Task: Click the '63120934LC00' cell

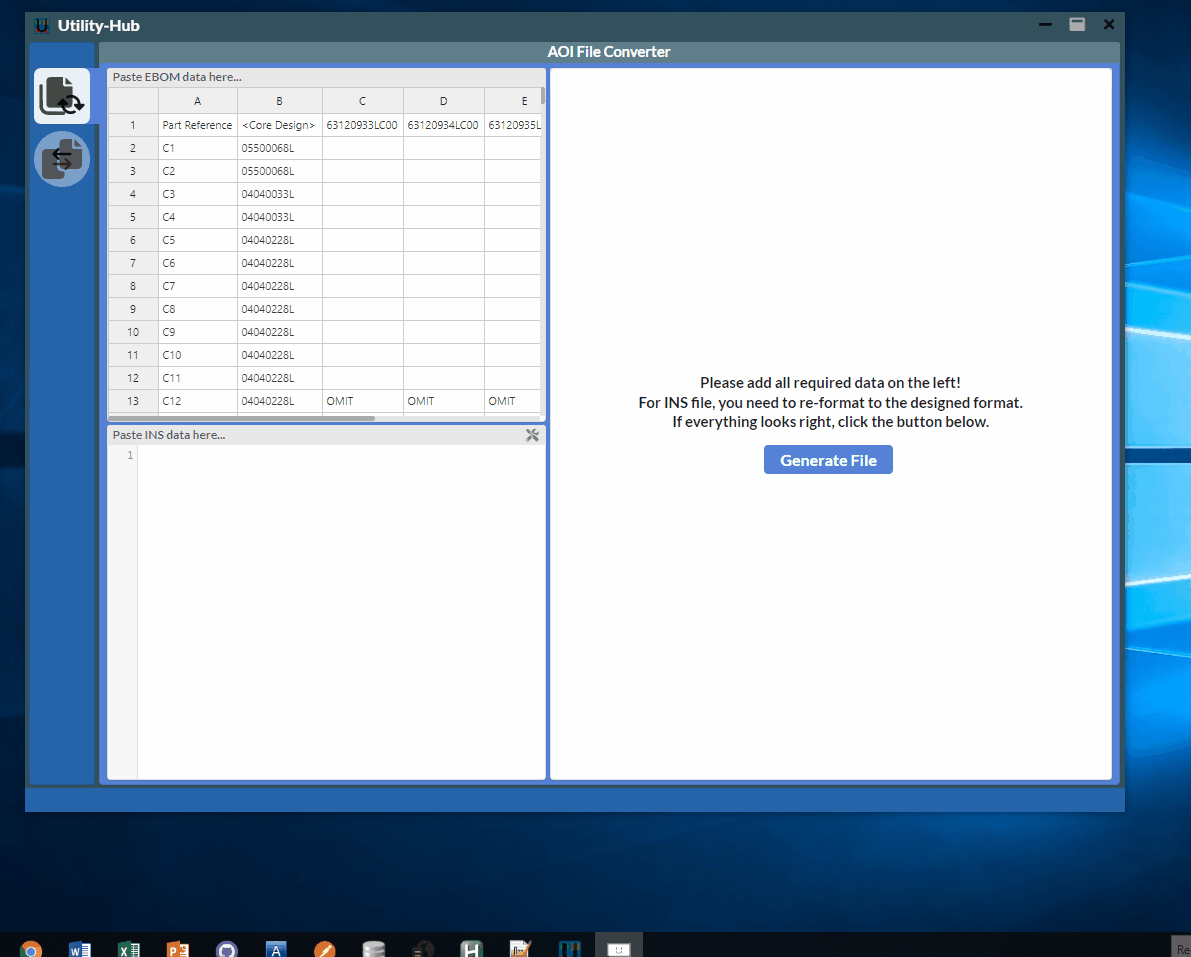Action: tap(444, 125)
